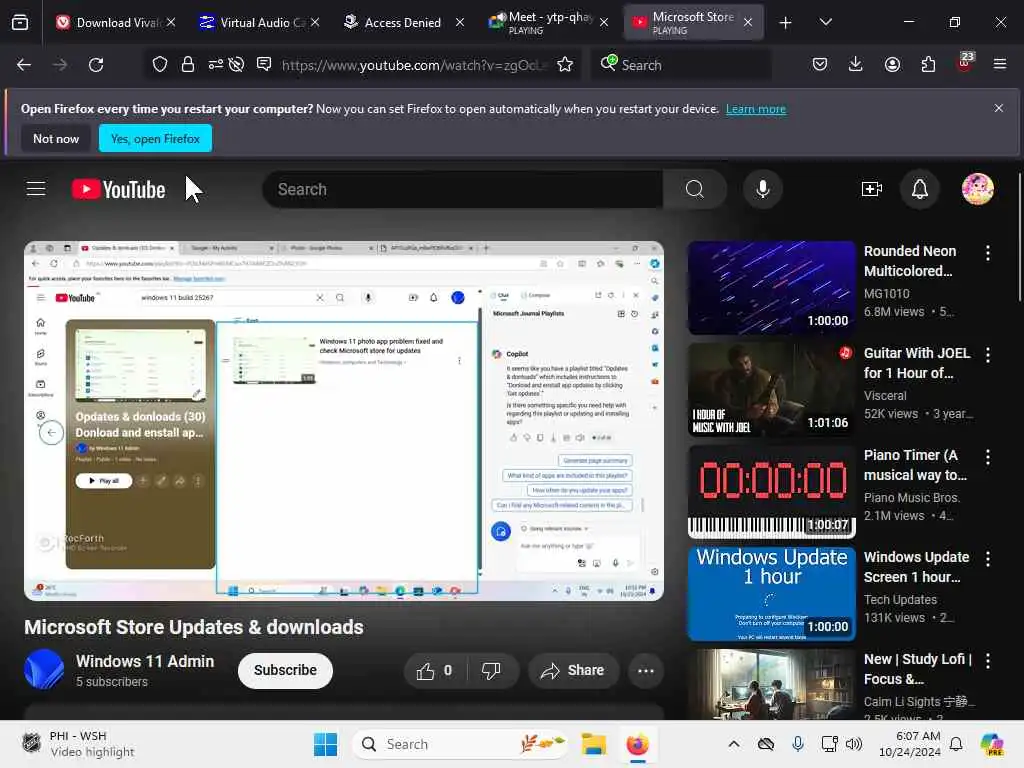Go back with the browser arrow
Screen dimensions: 1024x768
point(24,65)
